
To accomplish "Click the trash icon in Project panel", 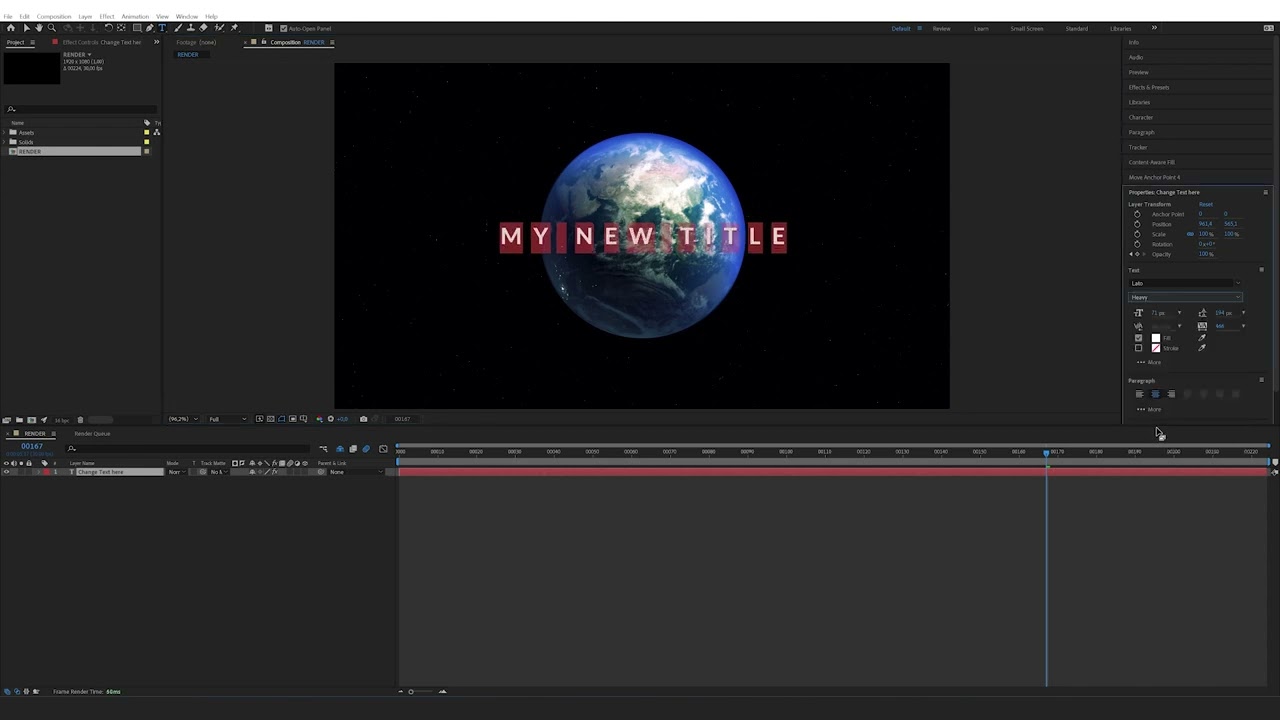I will [x=80, y=420].
